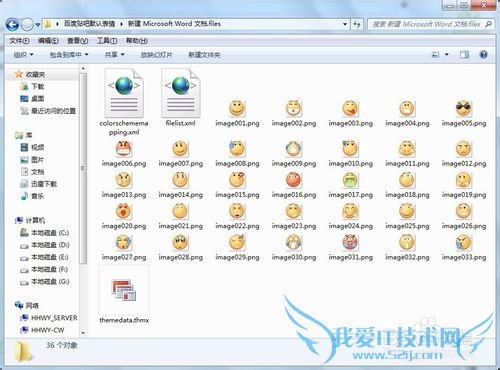The image size is (500, 370).
Task: Click 百度贴吧默认表情 in the address breadcrumb
Action: click(x=89, y=24)
